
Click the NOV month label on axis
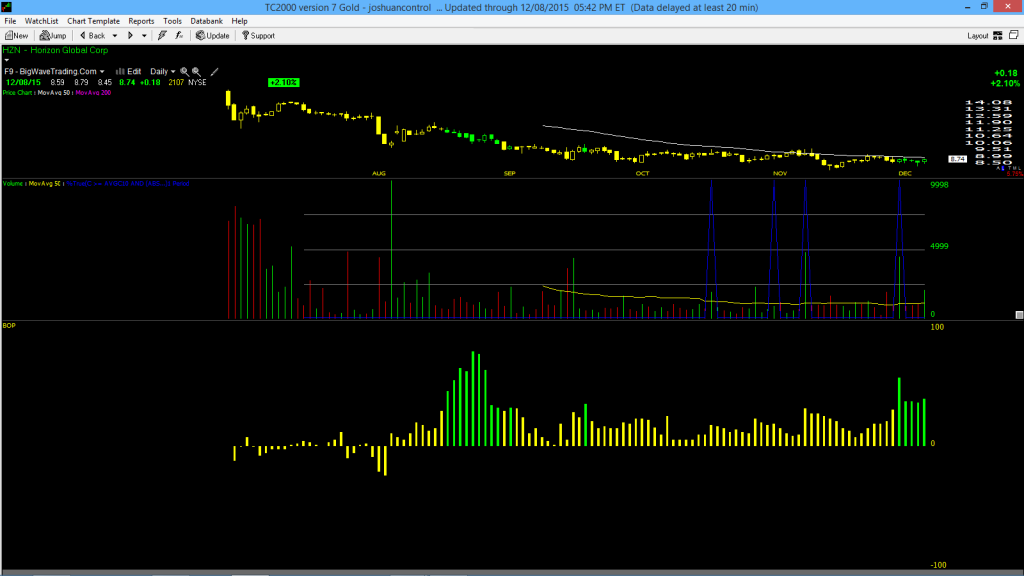point(780,174)
